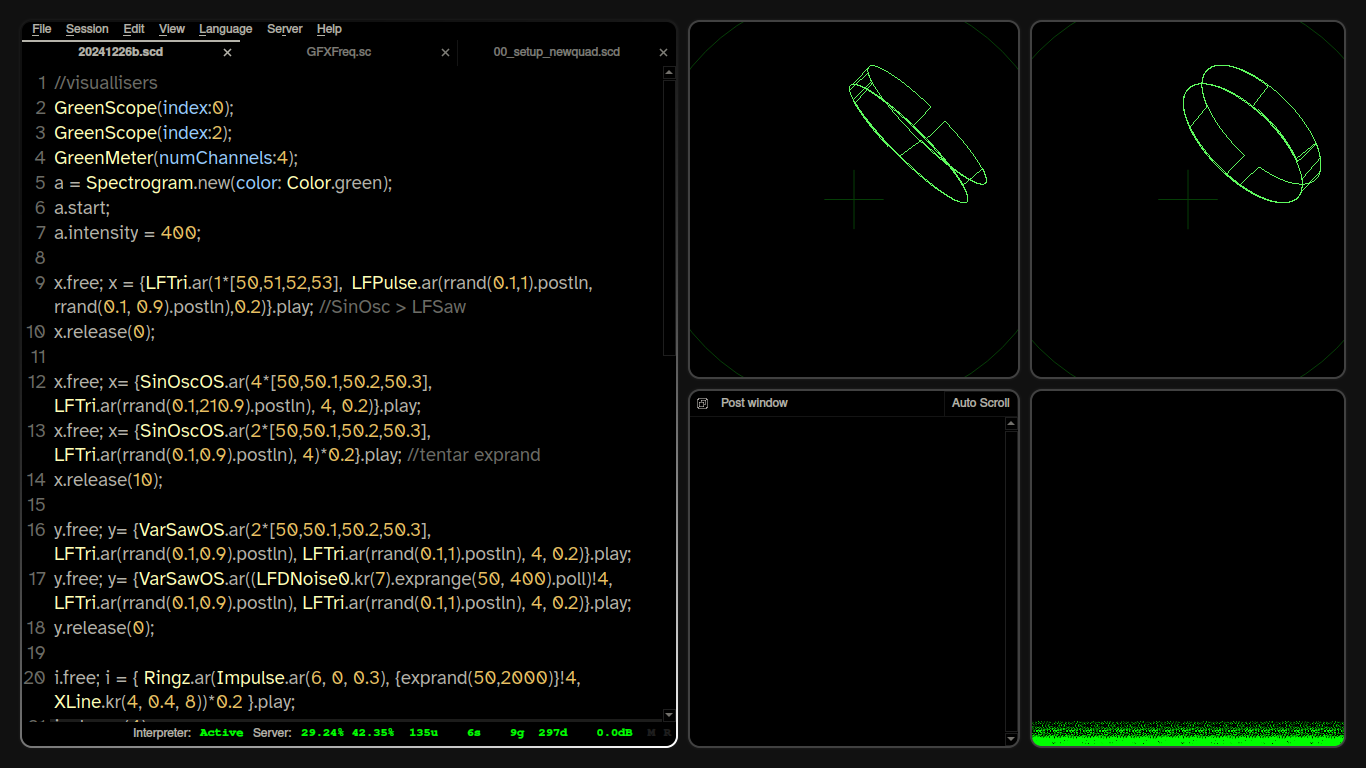
Task: Click the GreenScope(index:2) line
Action: point(143,133)
